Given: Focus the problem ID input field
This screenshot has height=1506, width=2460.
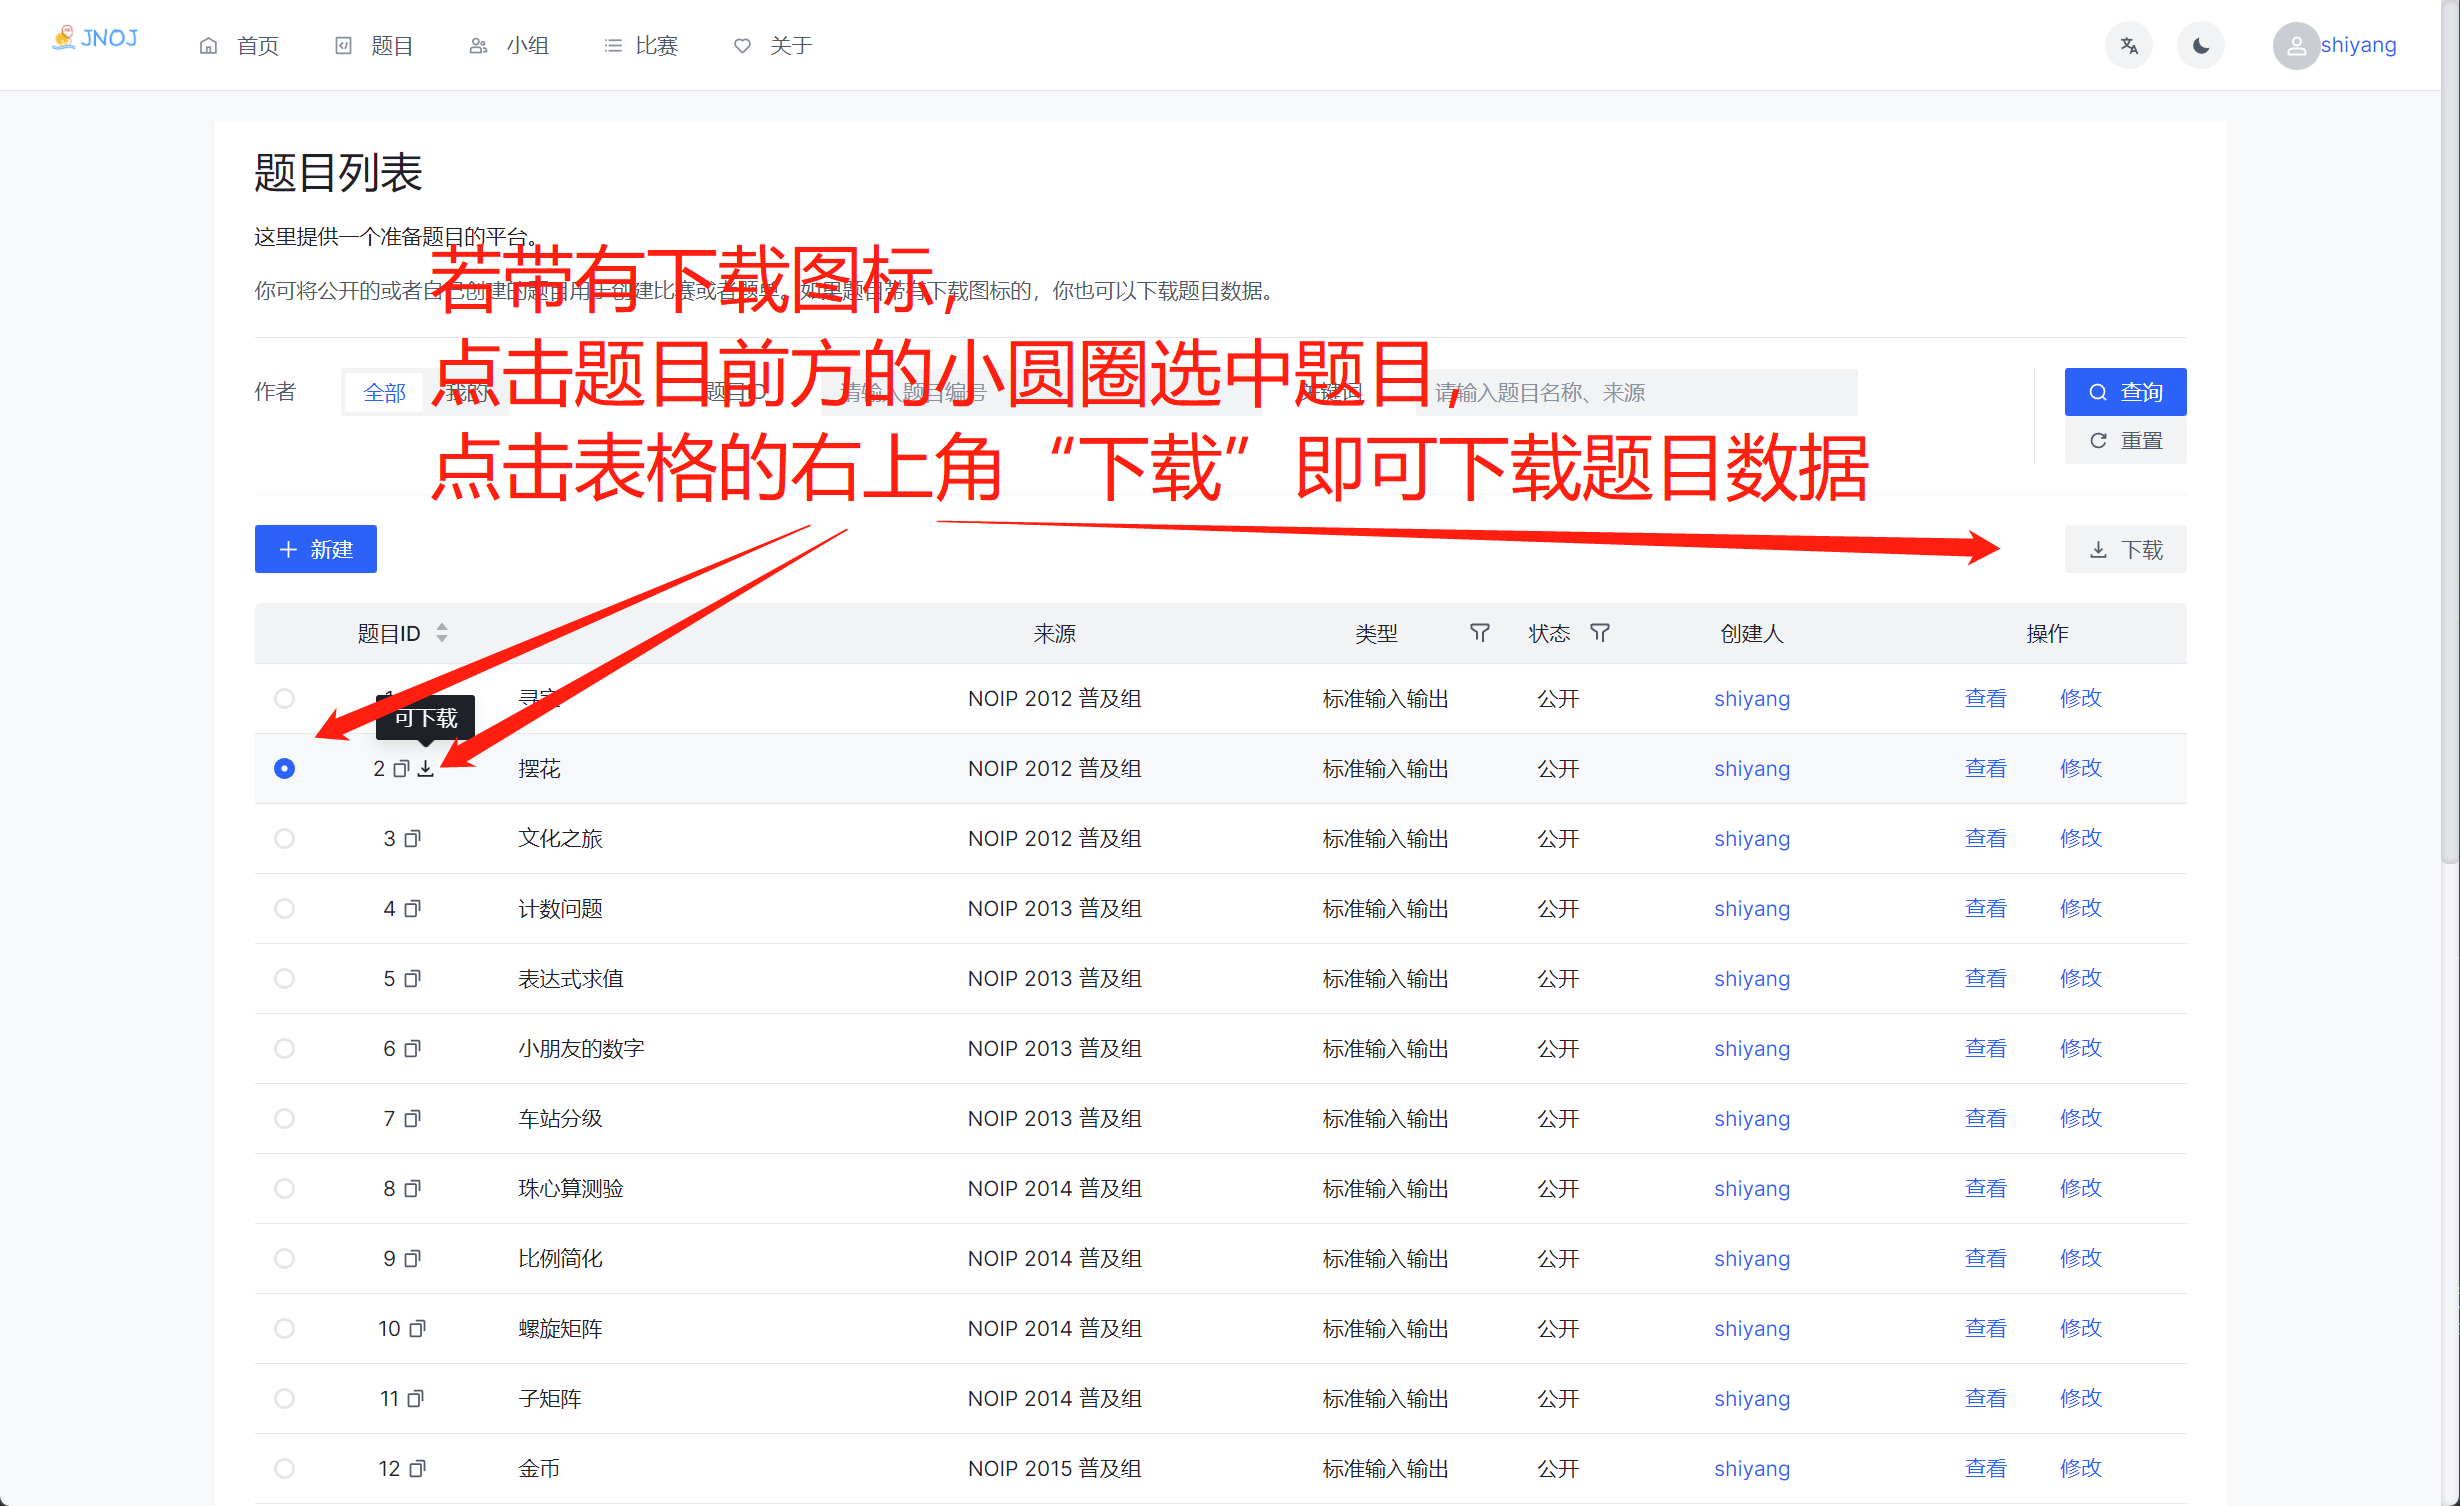Looking at the screenshot, I should (1040, 392).
